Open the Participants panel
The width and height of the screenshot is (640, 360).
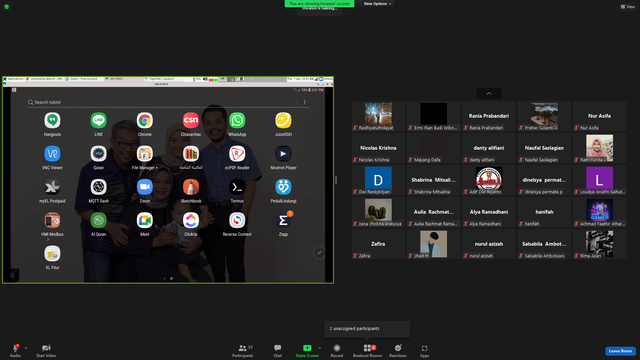pos(243,350)
